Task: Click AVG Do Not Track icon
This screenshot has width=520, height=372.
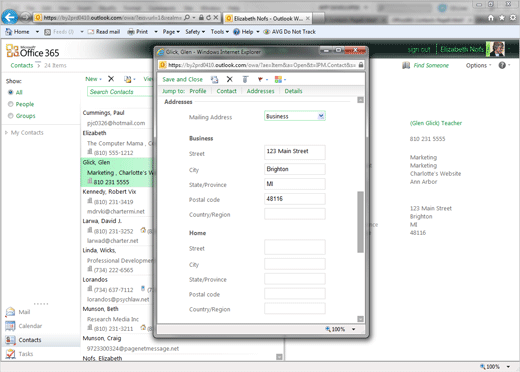Action: 266,32
